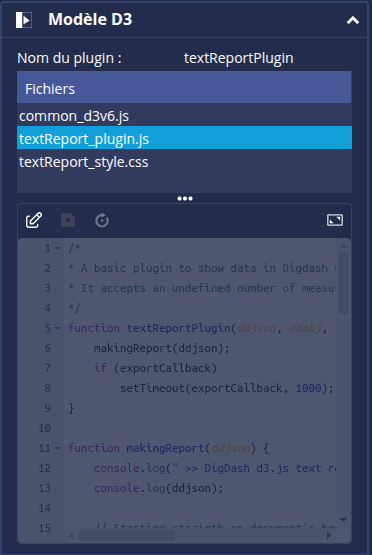Click line number 14 in gutter

tap(45, 508)
